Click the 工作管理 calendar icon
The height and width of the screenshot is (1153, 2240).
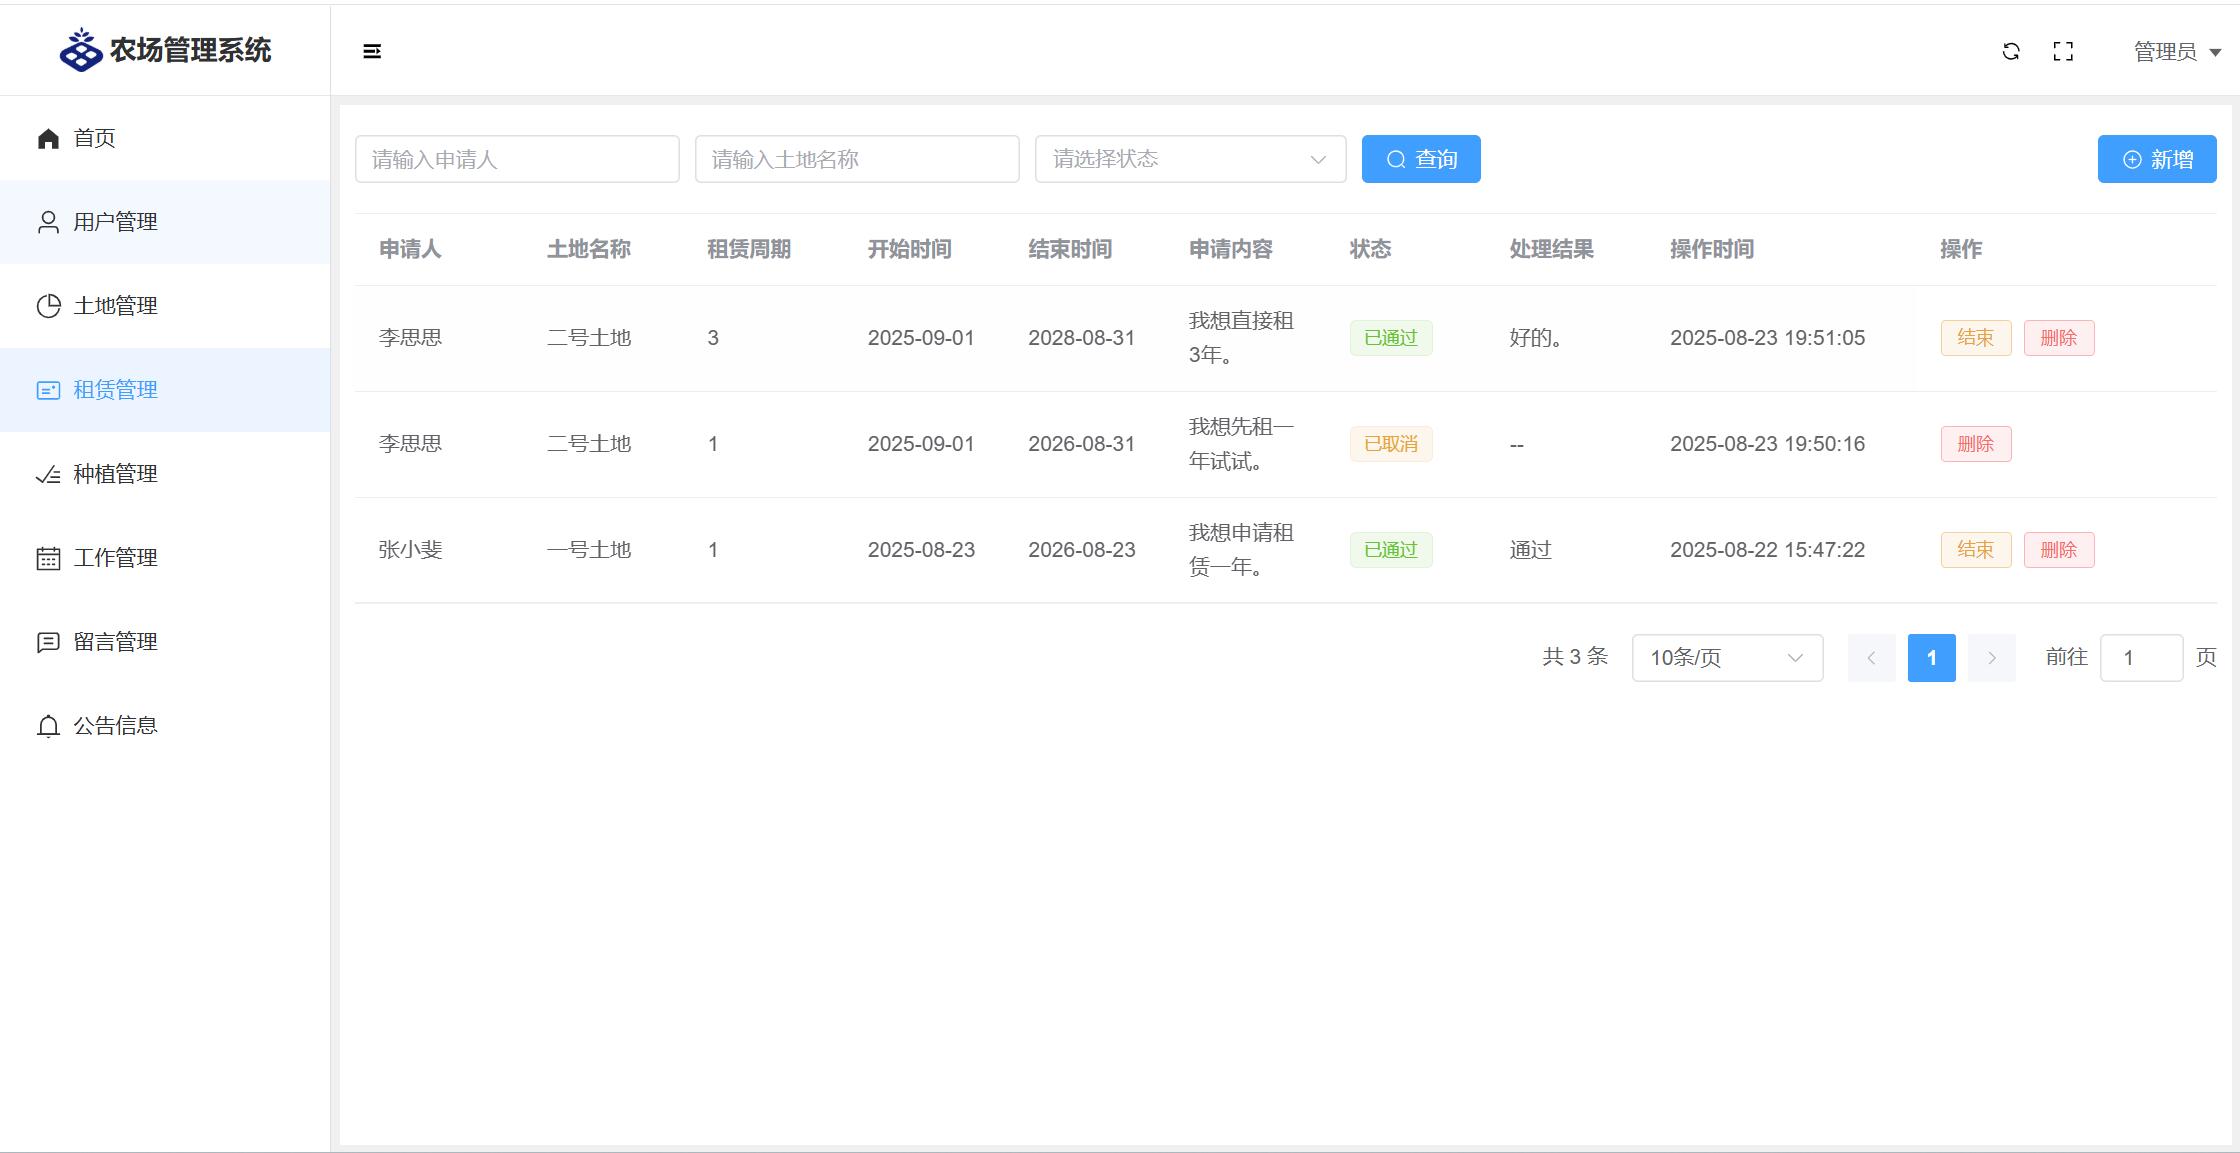48,558
